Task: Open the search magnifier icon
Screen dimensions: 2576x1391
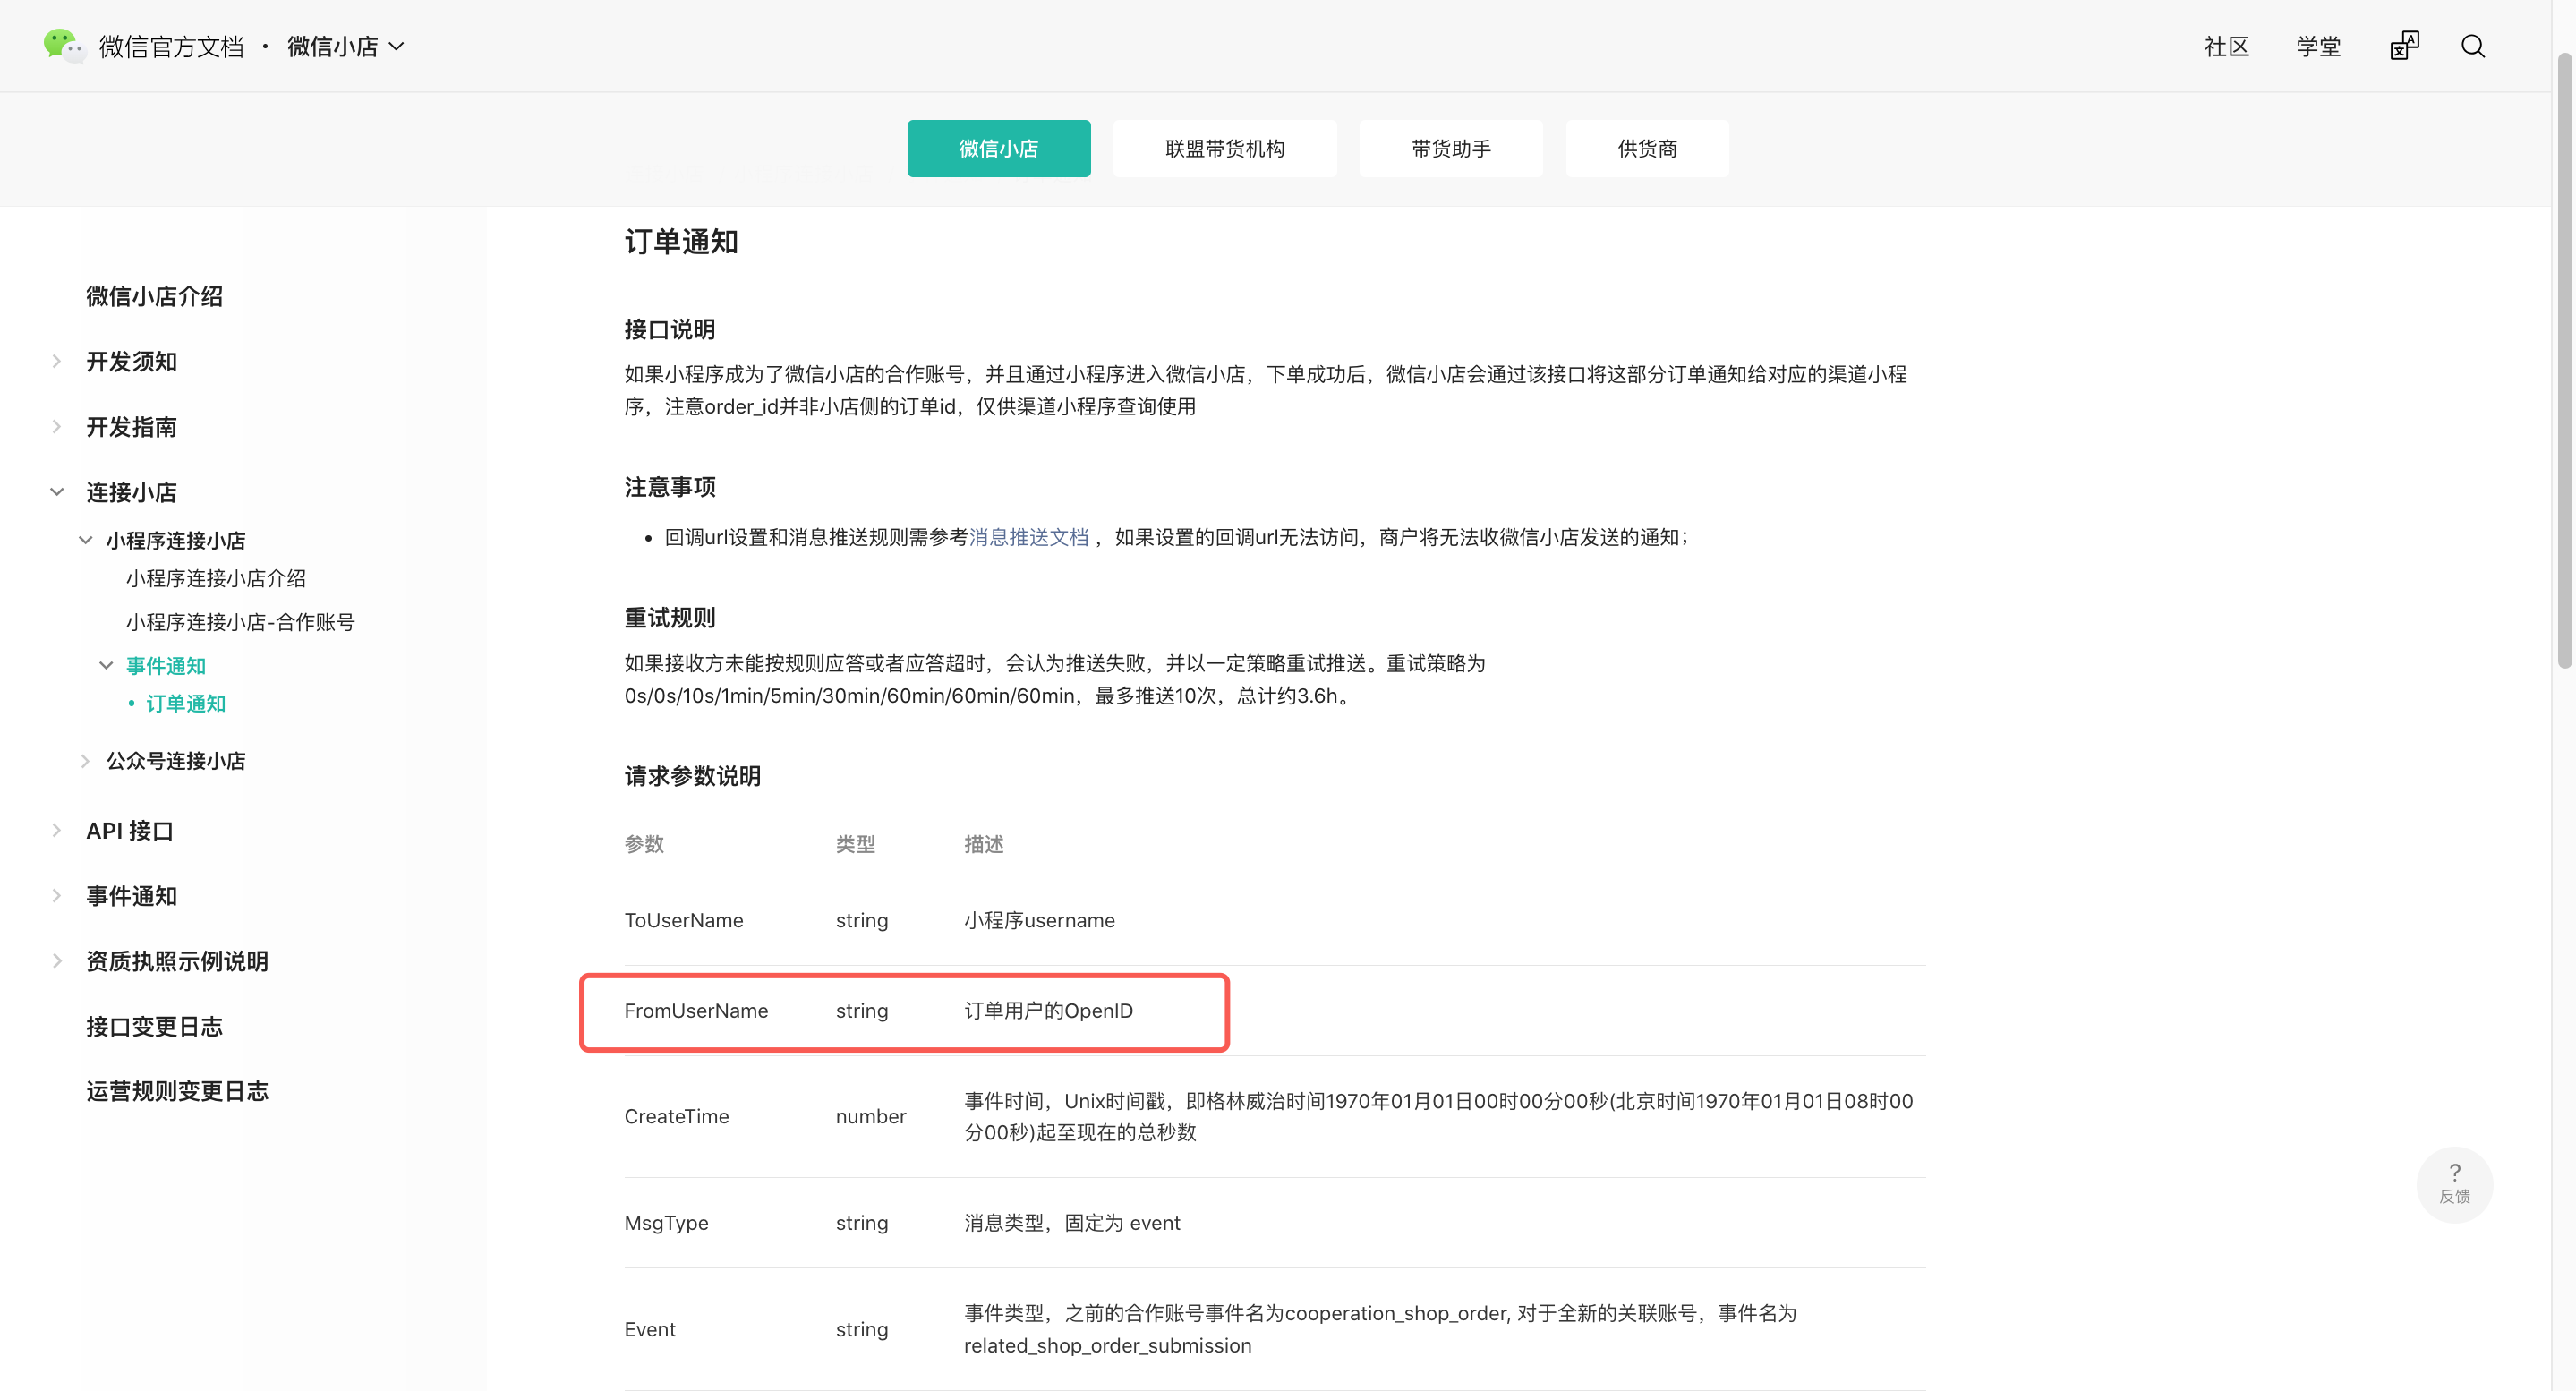Action: click(x=2472, y=47)
